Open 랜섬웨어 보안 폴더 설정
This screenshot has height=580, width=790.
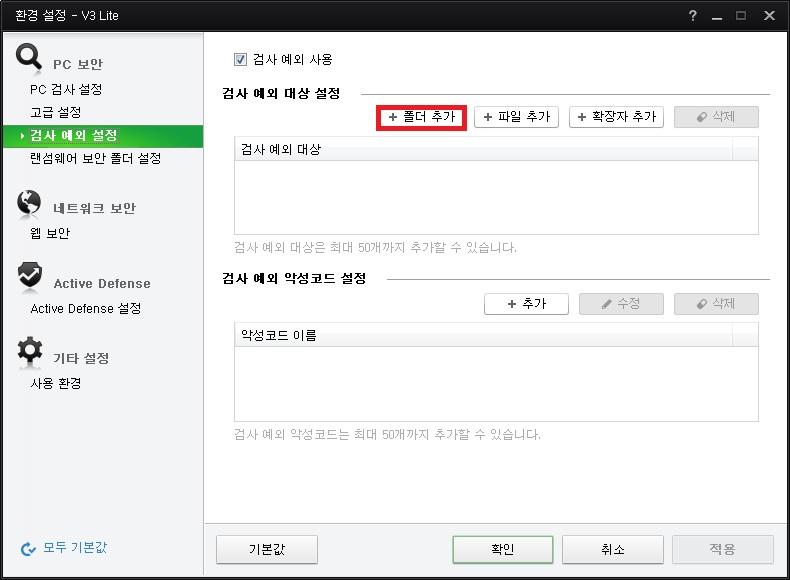coord(95,158)
